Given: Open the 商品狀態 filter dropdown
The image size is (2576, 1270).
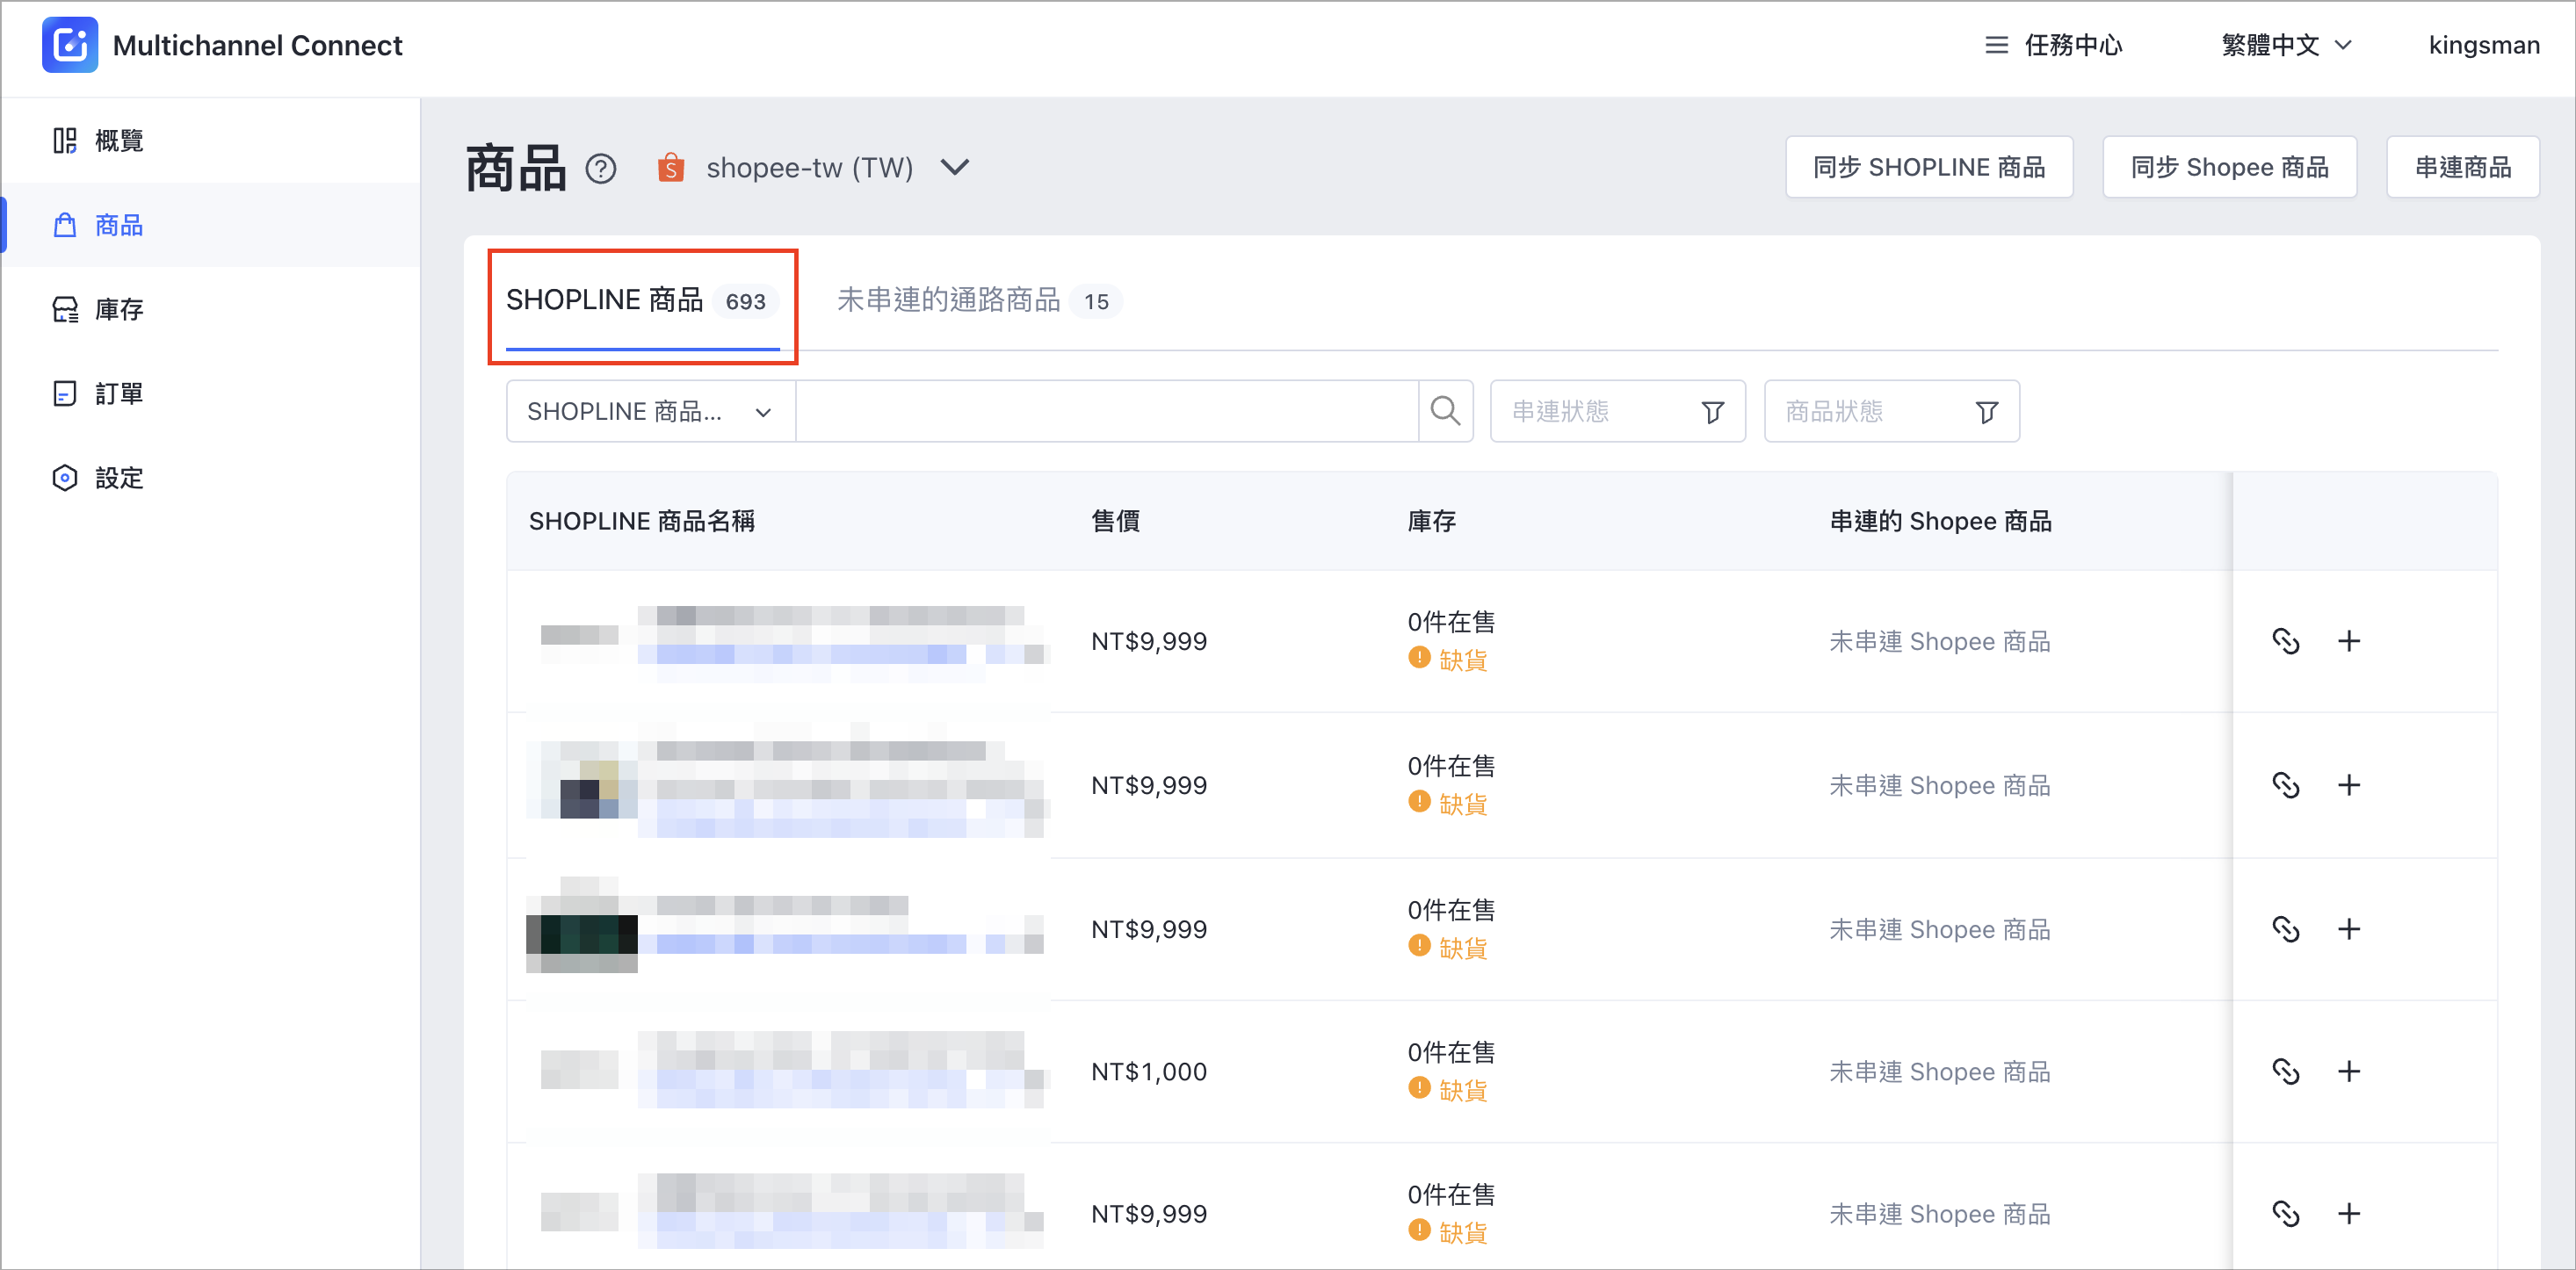Looking at the screenshot, I should click(1891, 411).
